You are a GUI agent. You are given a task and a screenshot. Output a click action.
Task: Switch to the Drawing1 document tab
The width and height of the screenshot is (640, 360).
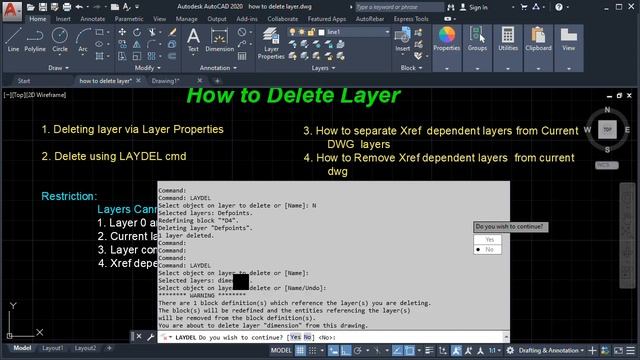[x=165, y=81]
